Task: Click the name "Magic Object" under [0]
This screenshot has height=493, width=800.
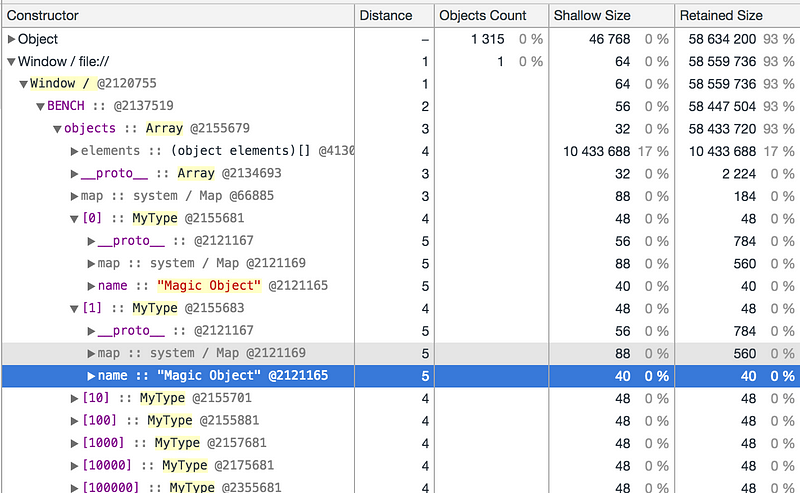Action: [212, 286]
